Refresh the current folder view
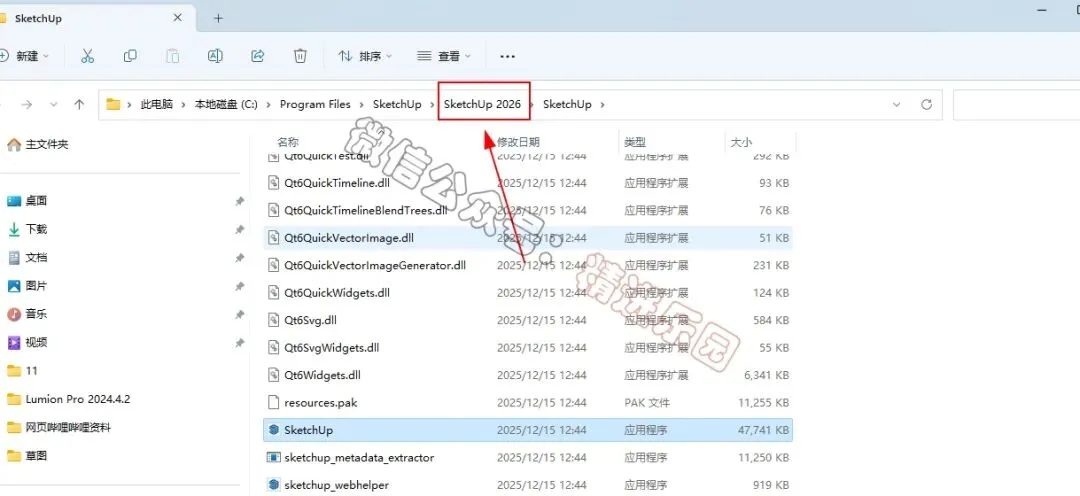Screen dimensions: 1080x496 (926, 105)
